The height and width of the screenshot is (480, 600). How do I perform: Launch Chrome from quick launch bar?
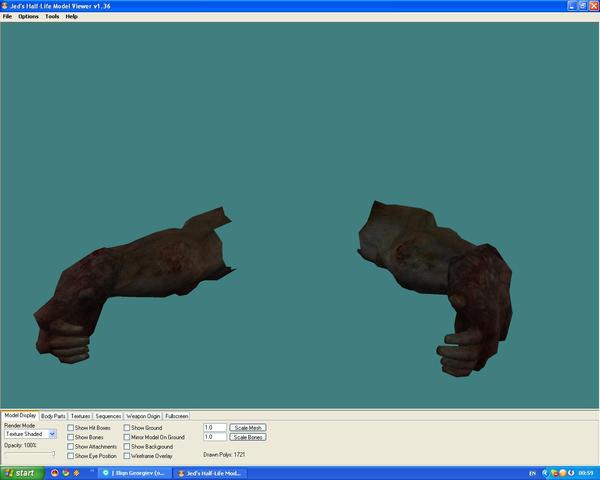65,473
